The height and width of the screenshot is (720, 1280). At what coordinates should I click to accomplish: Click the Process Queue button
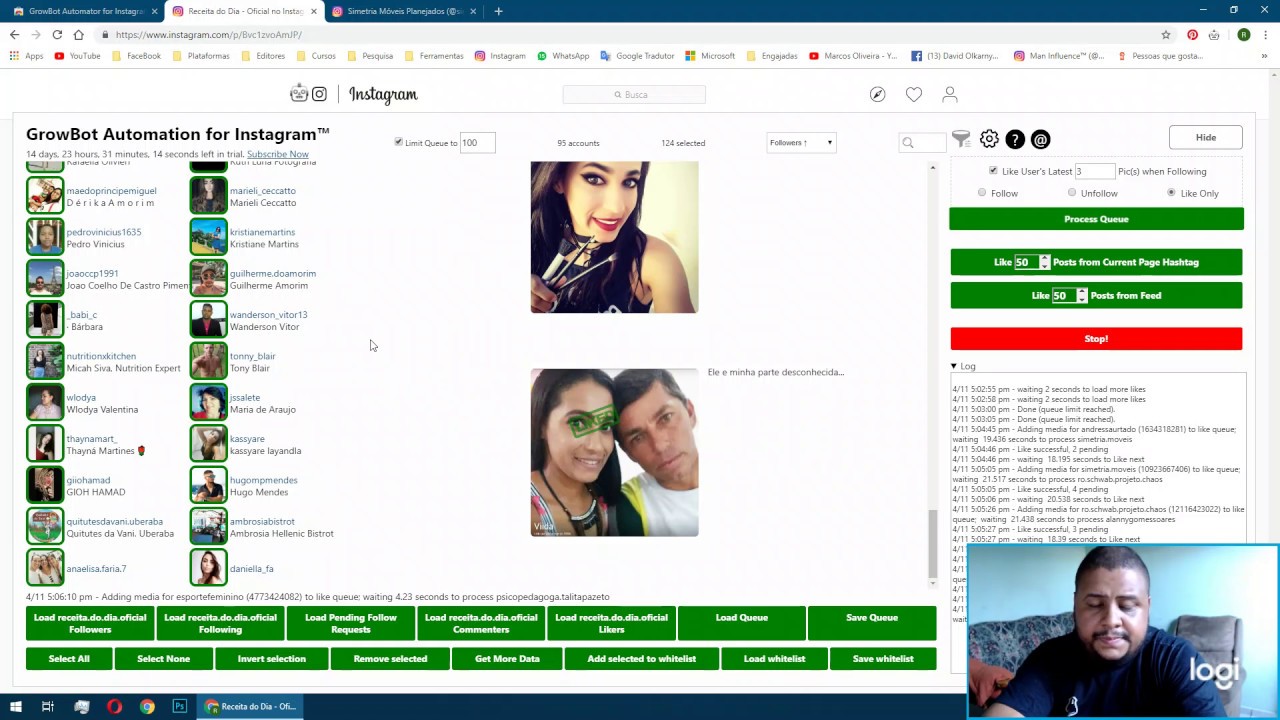(1096, 219)
